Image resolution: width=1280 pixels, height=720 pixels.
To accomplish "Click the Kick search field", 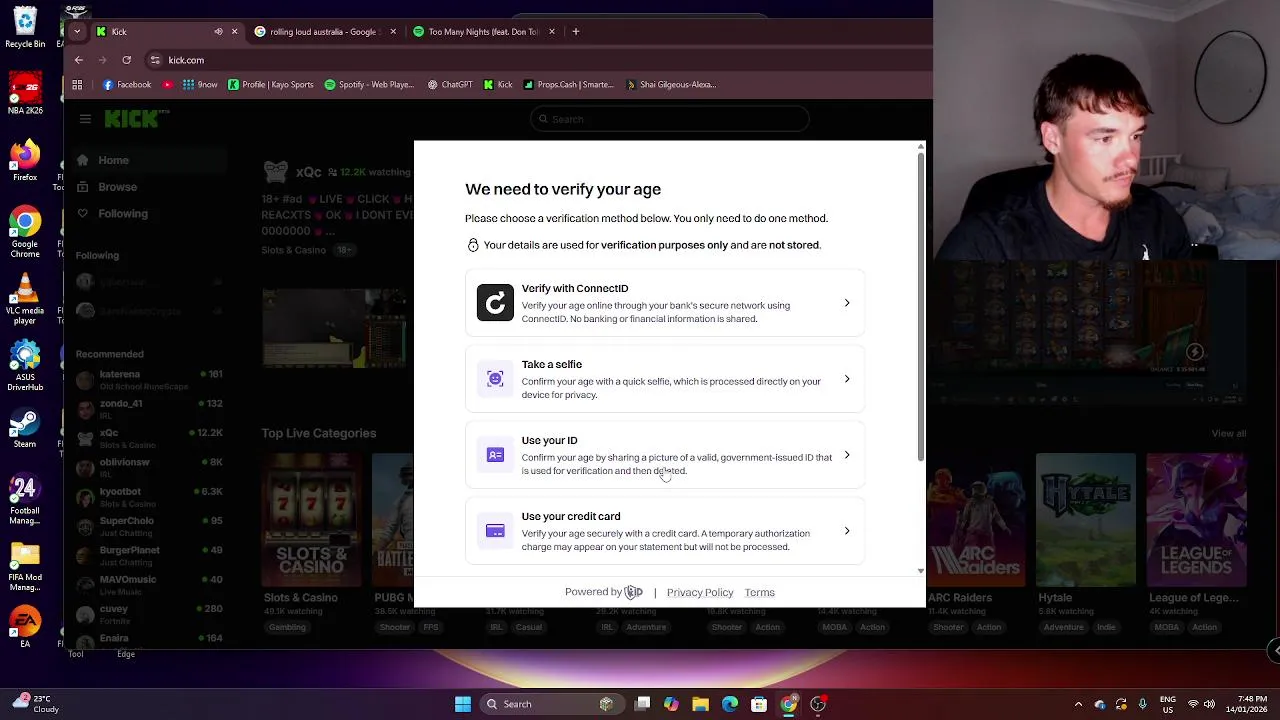I will click(669, 119).
